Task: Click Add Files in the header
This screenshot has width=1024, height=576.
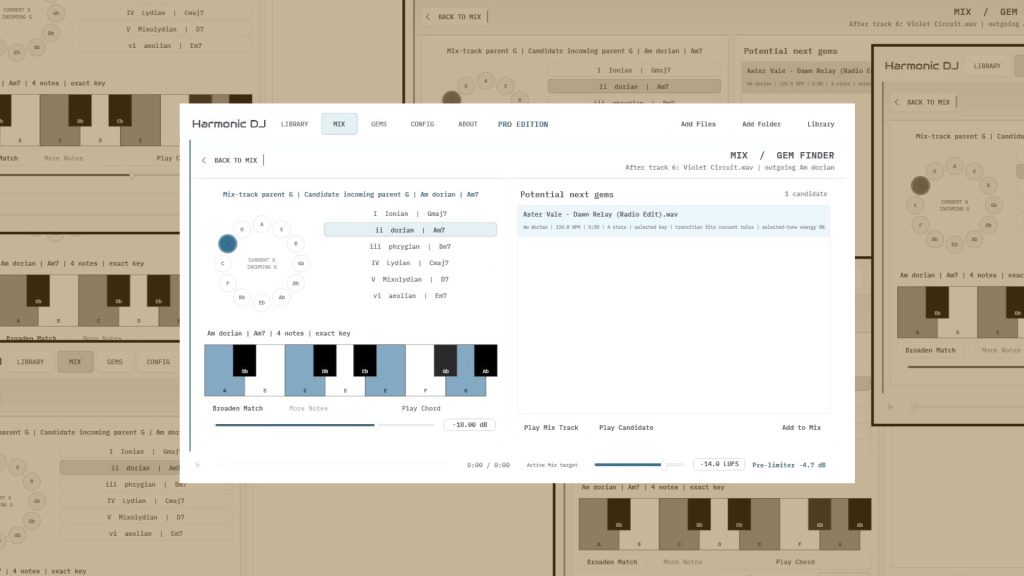Action: coord(698,124)
